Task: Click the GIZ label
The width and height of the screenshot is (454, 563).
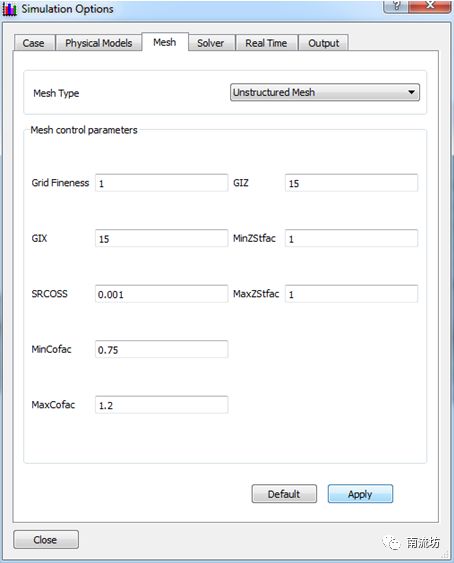Action: click(x=241, y=183)
